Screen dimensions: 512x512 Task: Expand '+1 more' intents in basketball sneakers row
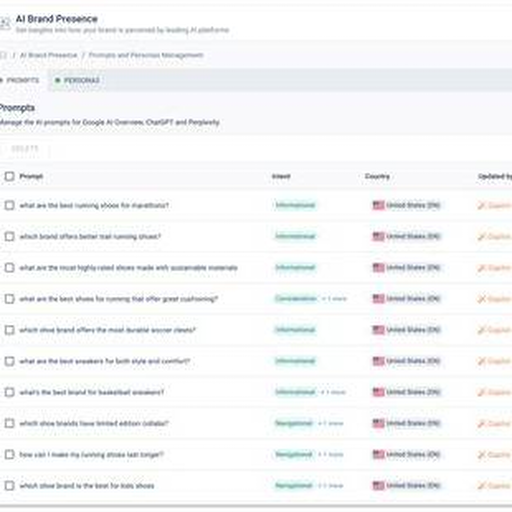(x=333, y=392)
